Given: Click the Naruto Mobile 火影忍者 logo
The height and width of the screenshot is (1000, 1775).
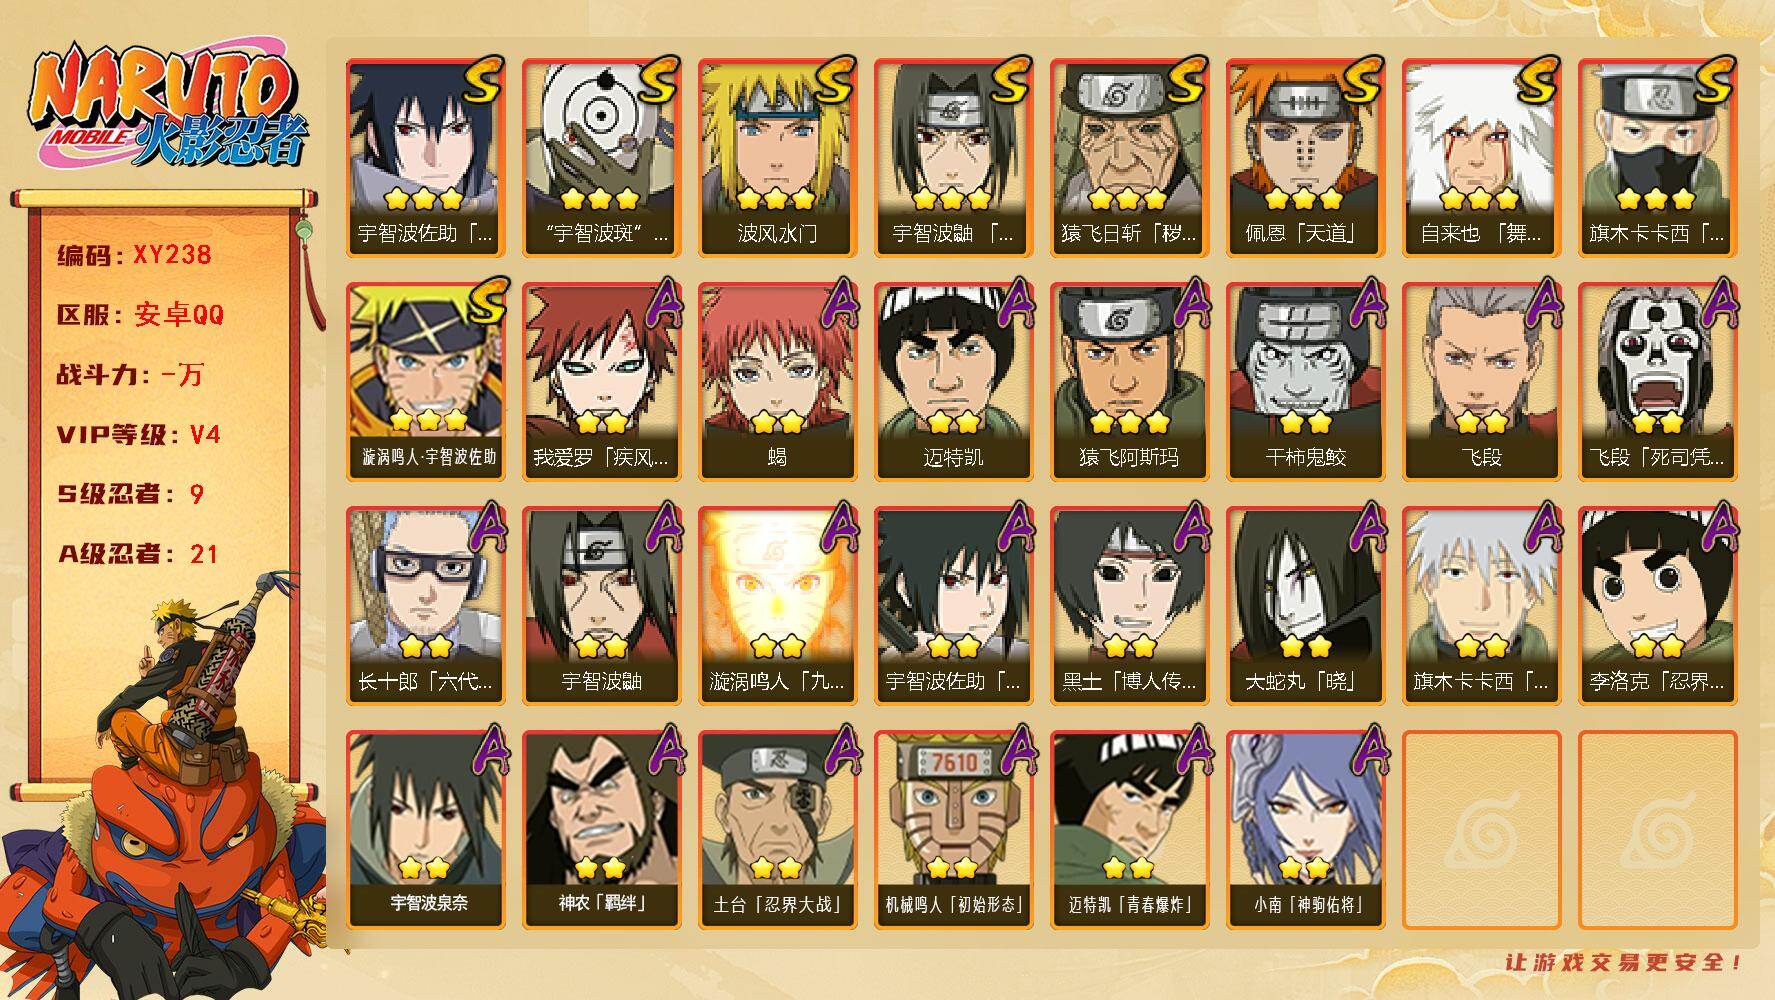Looking at the screenshot, I should [168, 107].
